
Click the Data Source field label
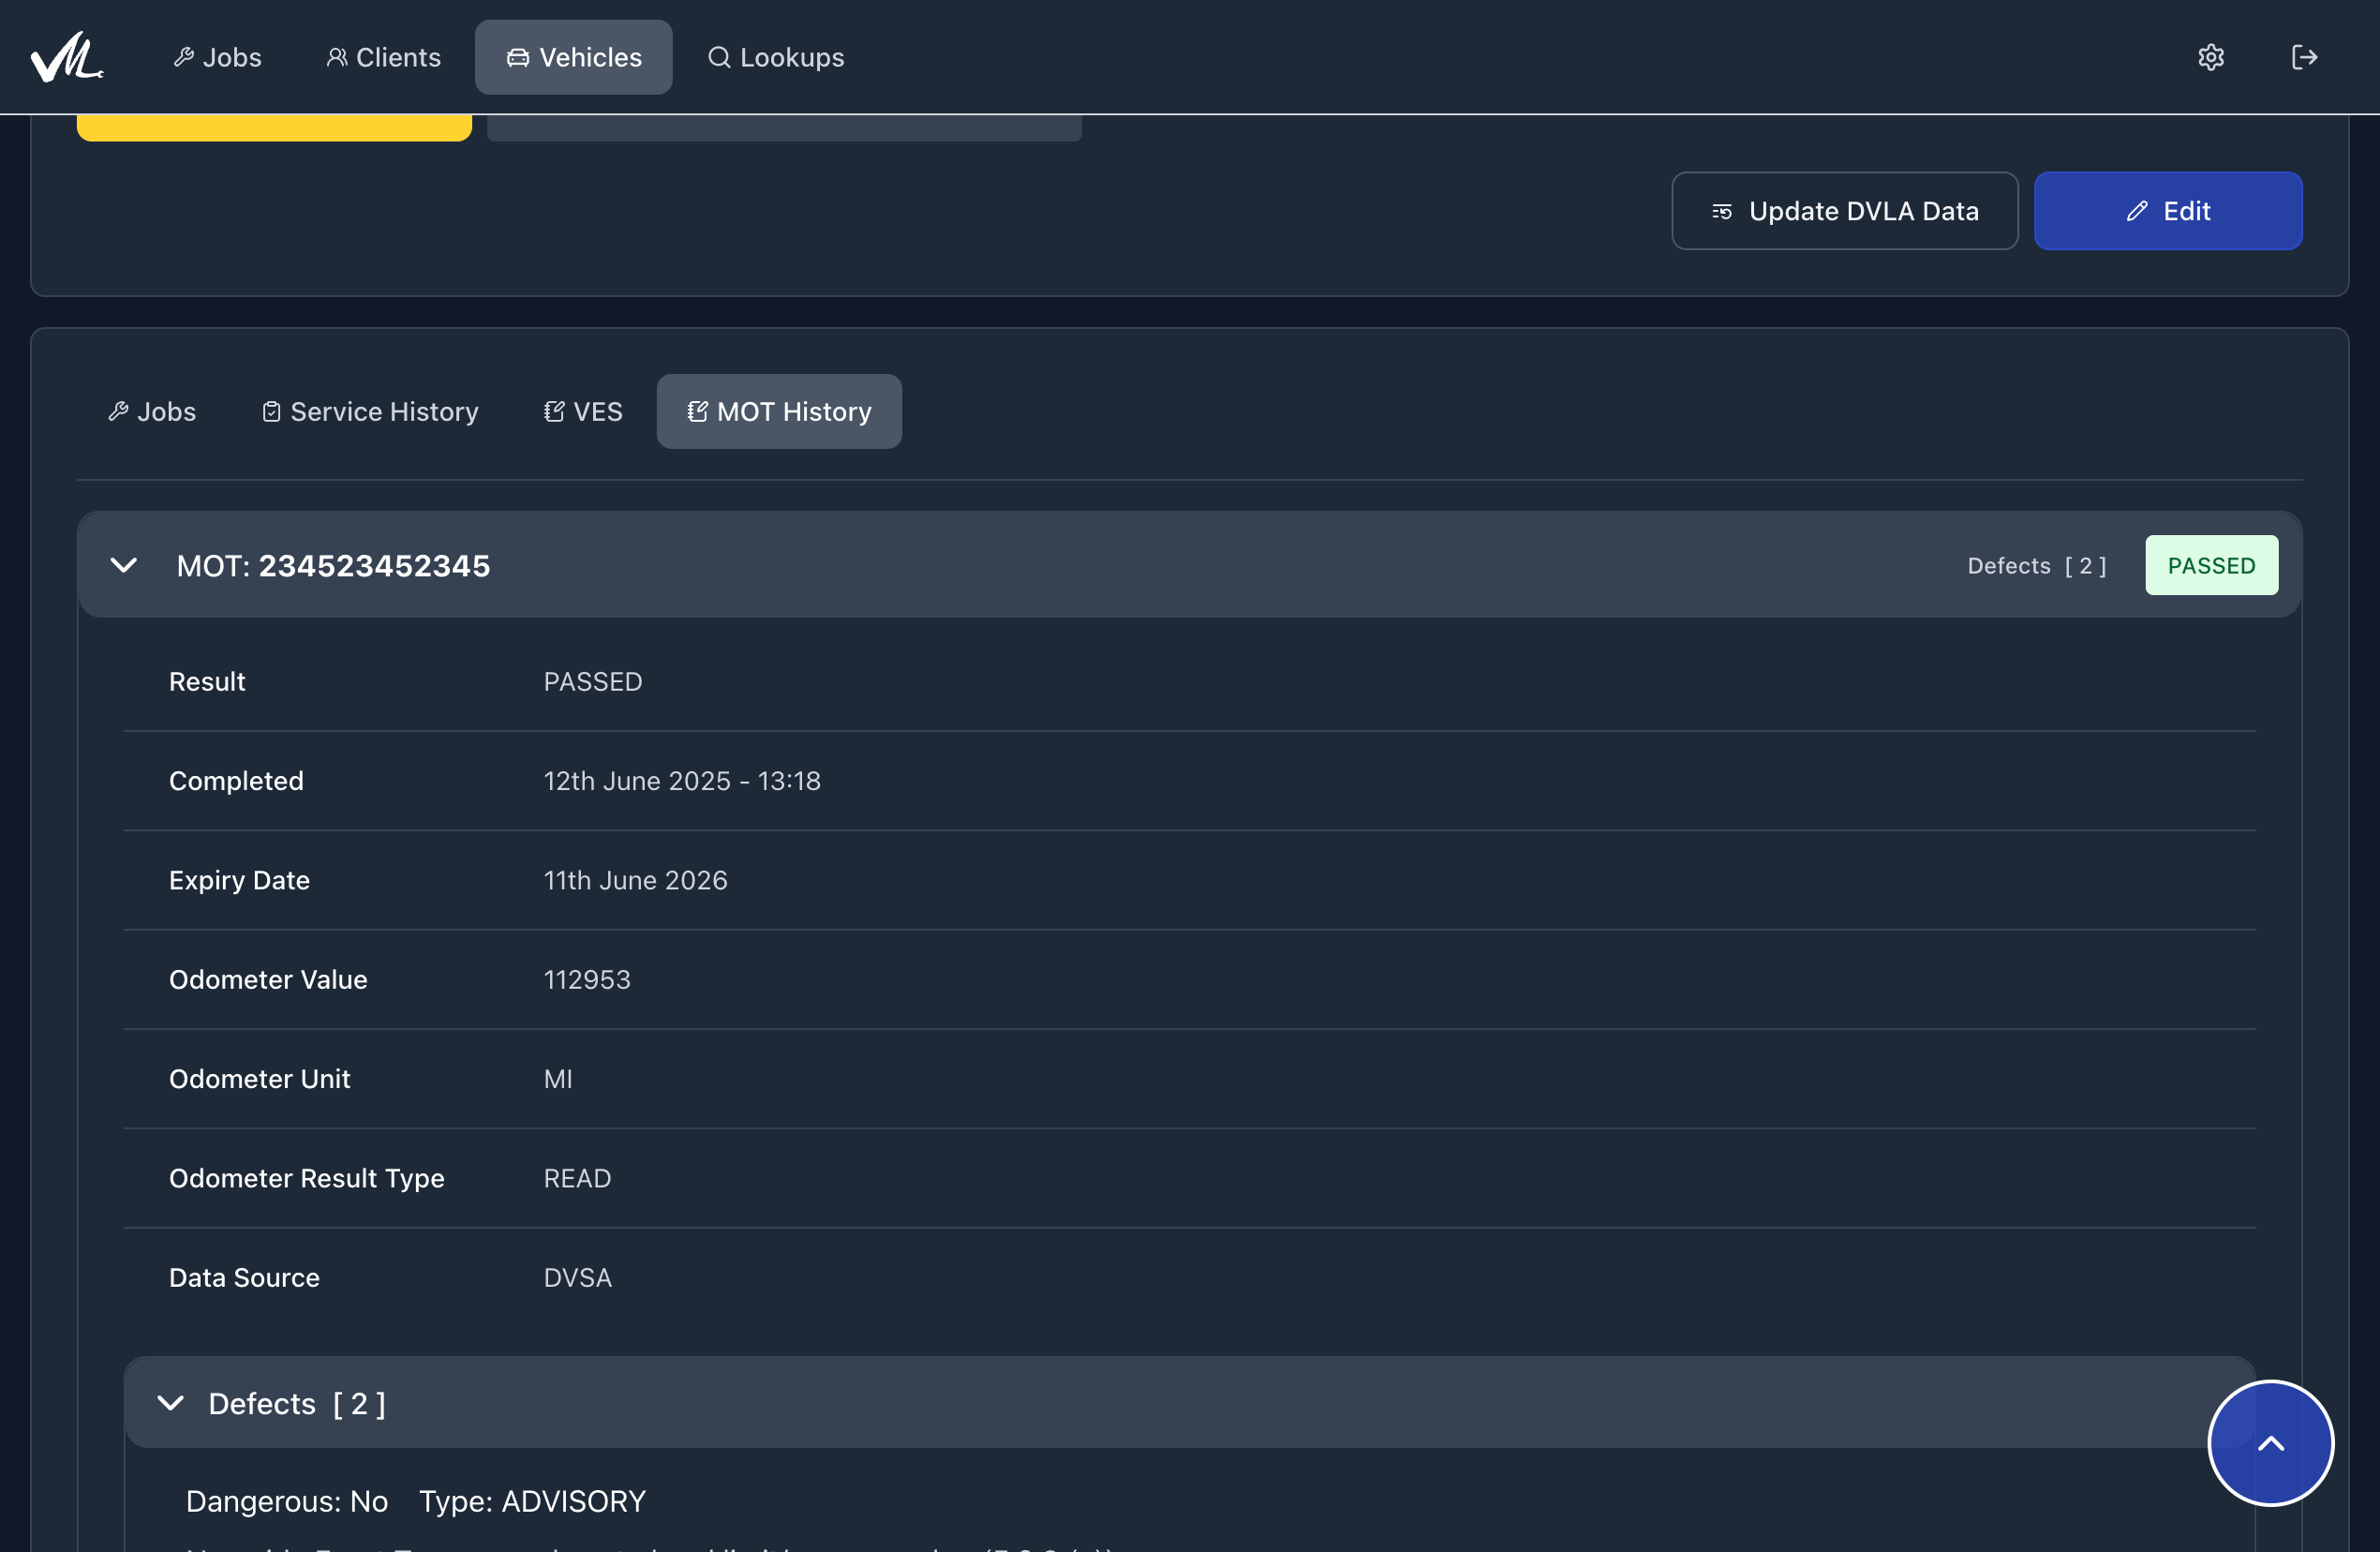click(x=244, y=1278)
